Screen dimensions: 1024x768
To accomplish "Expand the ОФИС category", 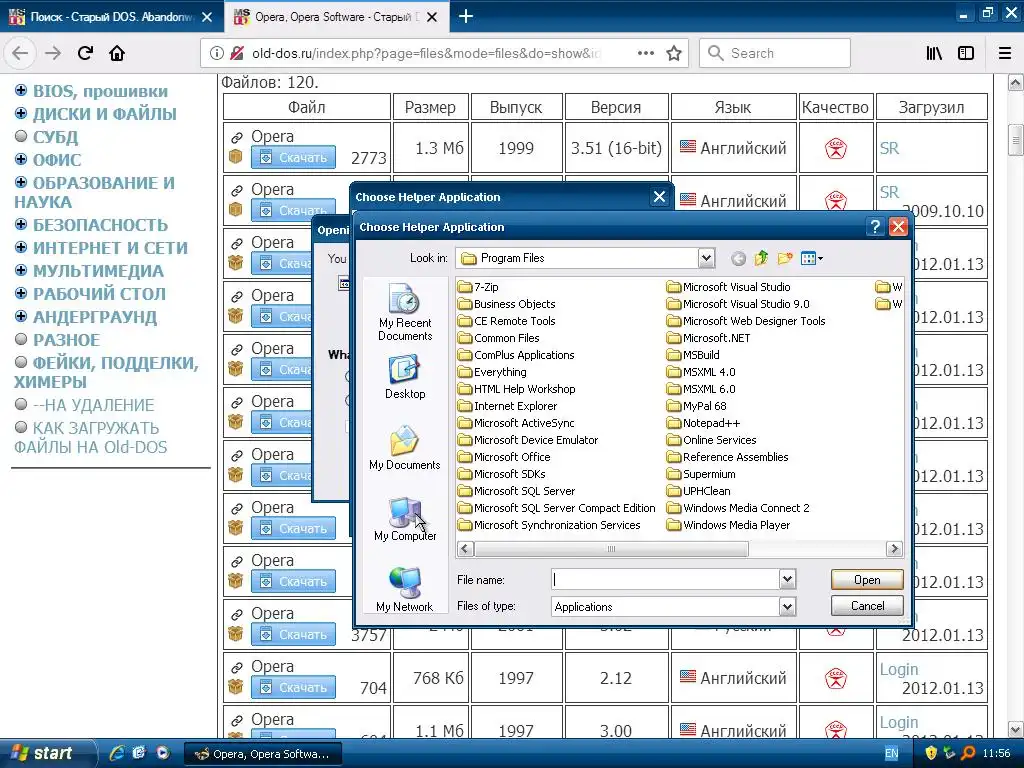I will tap(21, 159).
